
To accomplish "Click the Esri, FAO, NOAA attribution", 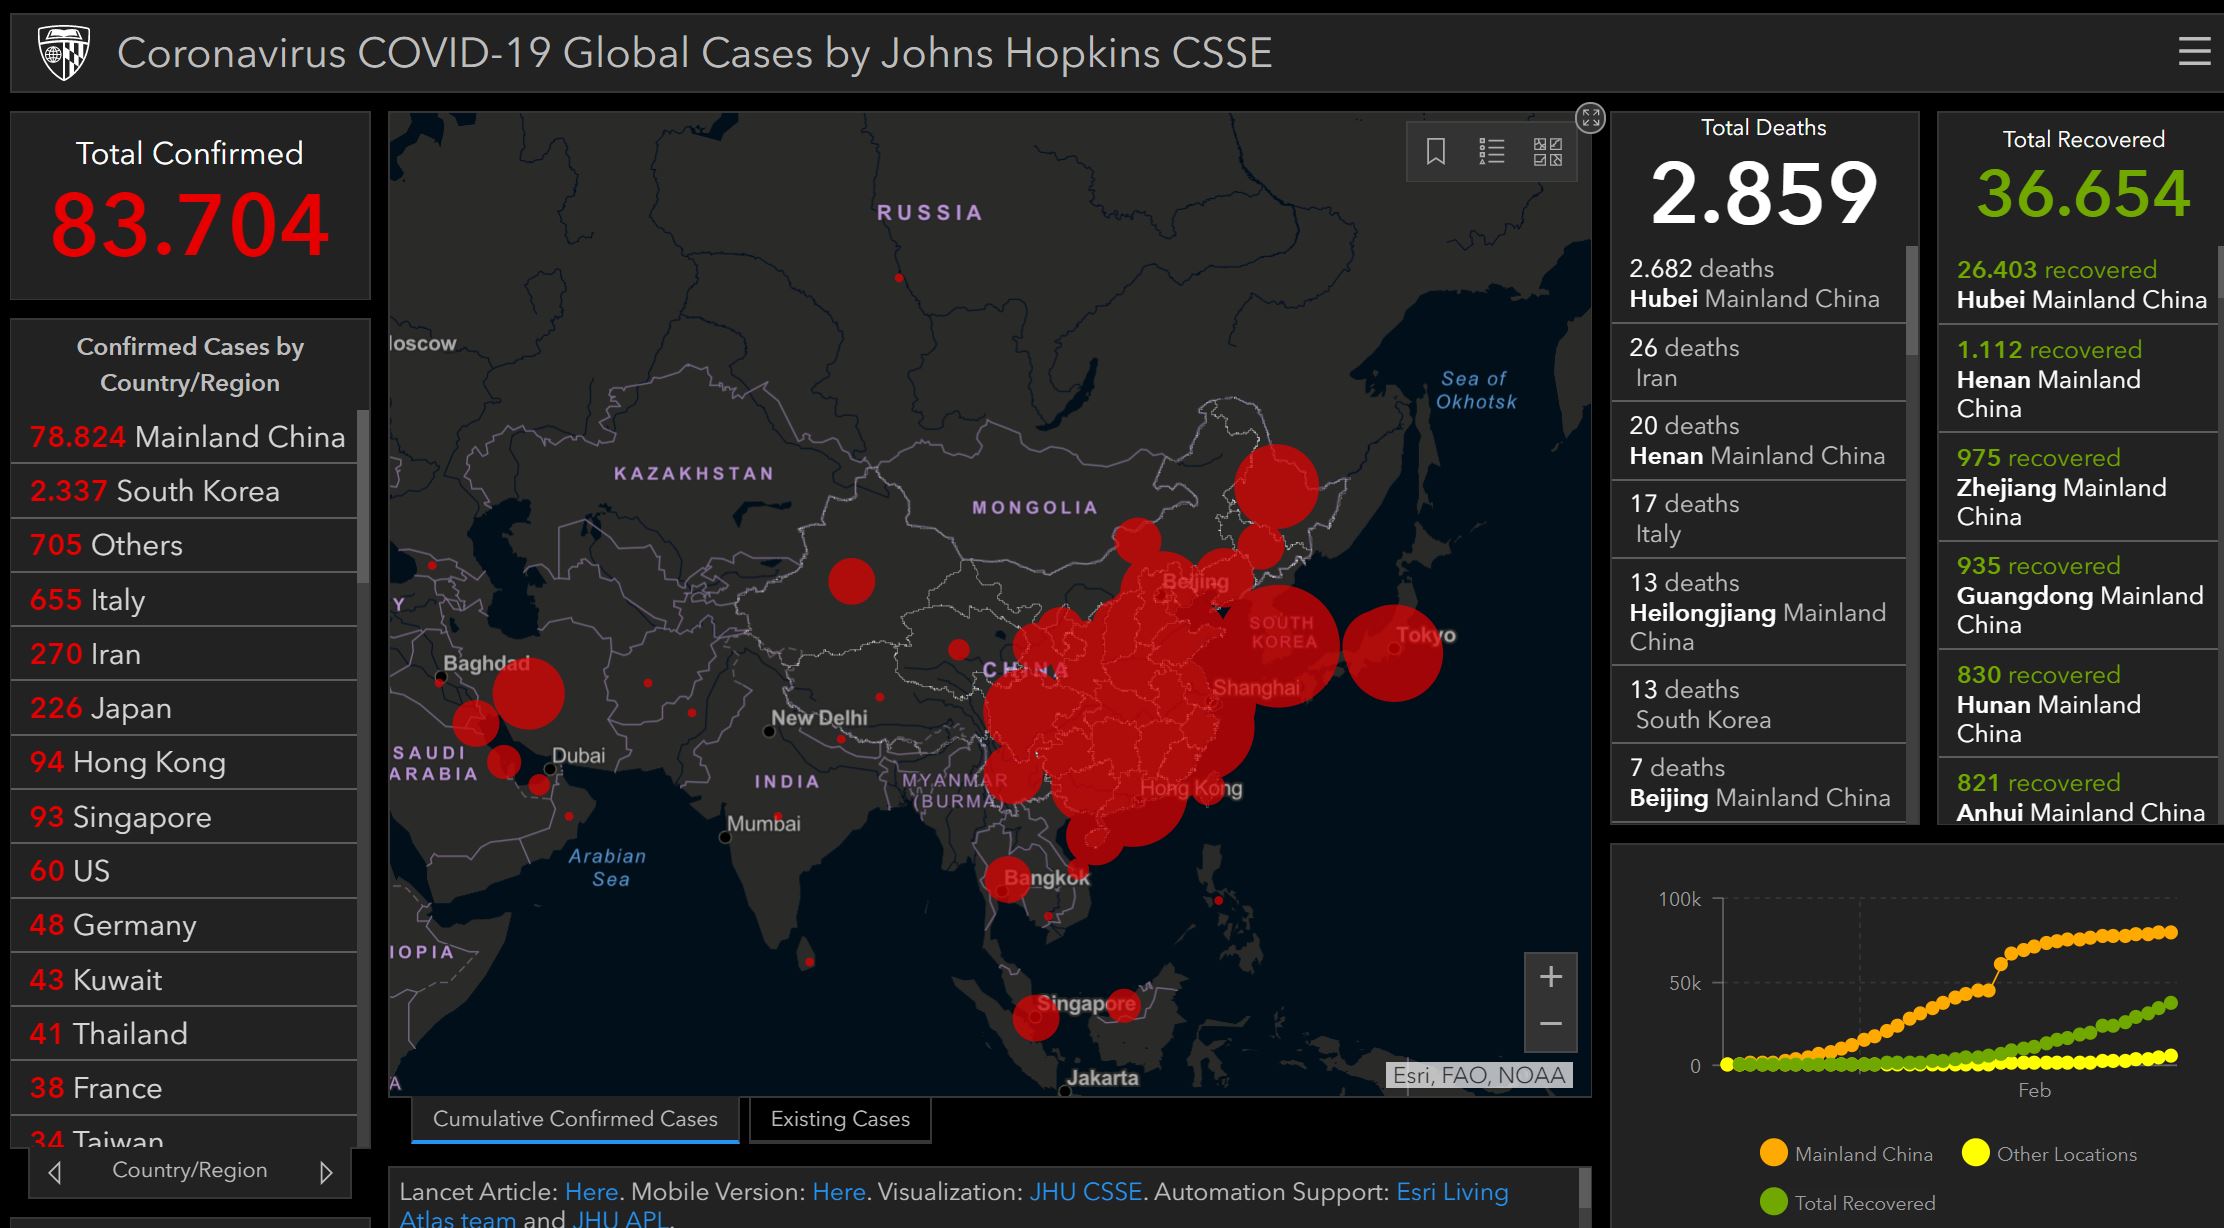I will point(1479,1075).
